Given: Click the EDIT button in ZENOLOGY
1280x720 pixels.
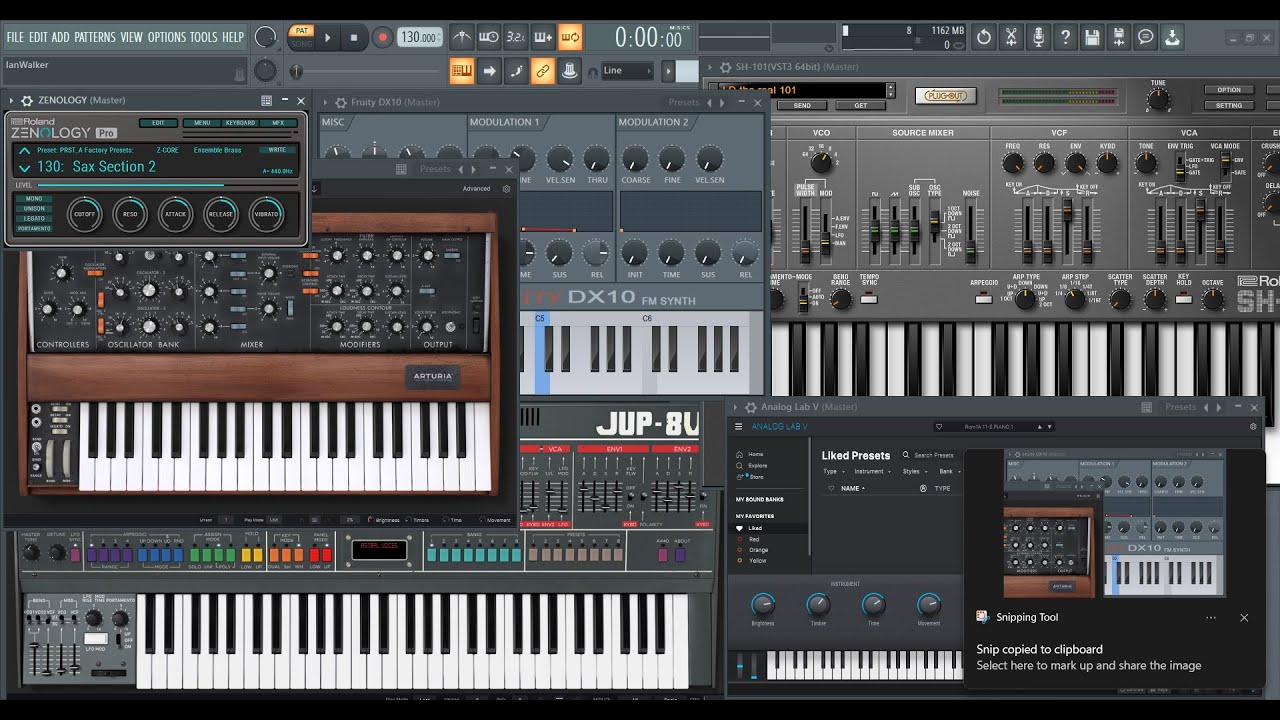Looking at the screenshot, I should click(159, 123).
